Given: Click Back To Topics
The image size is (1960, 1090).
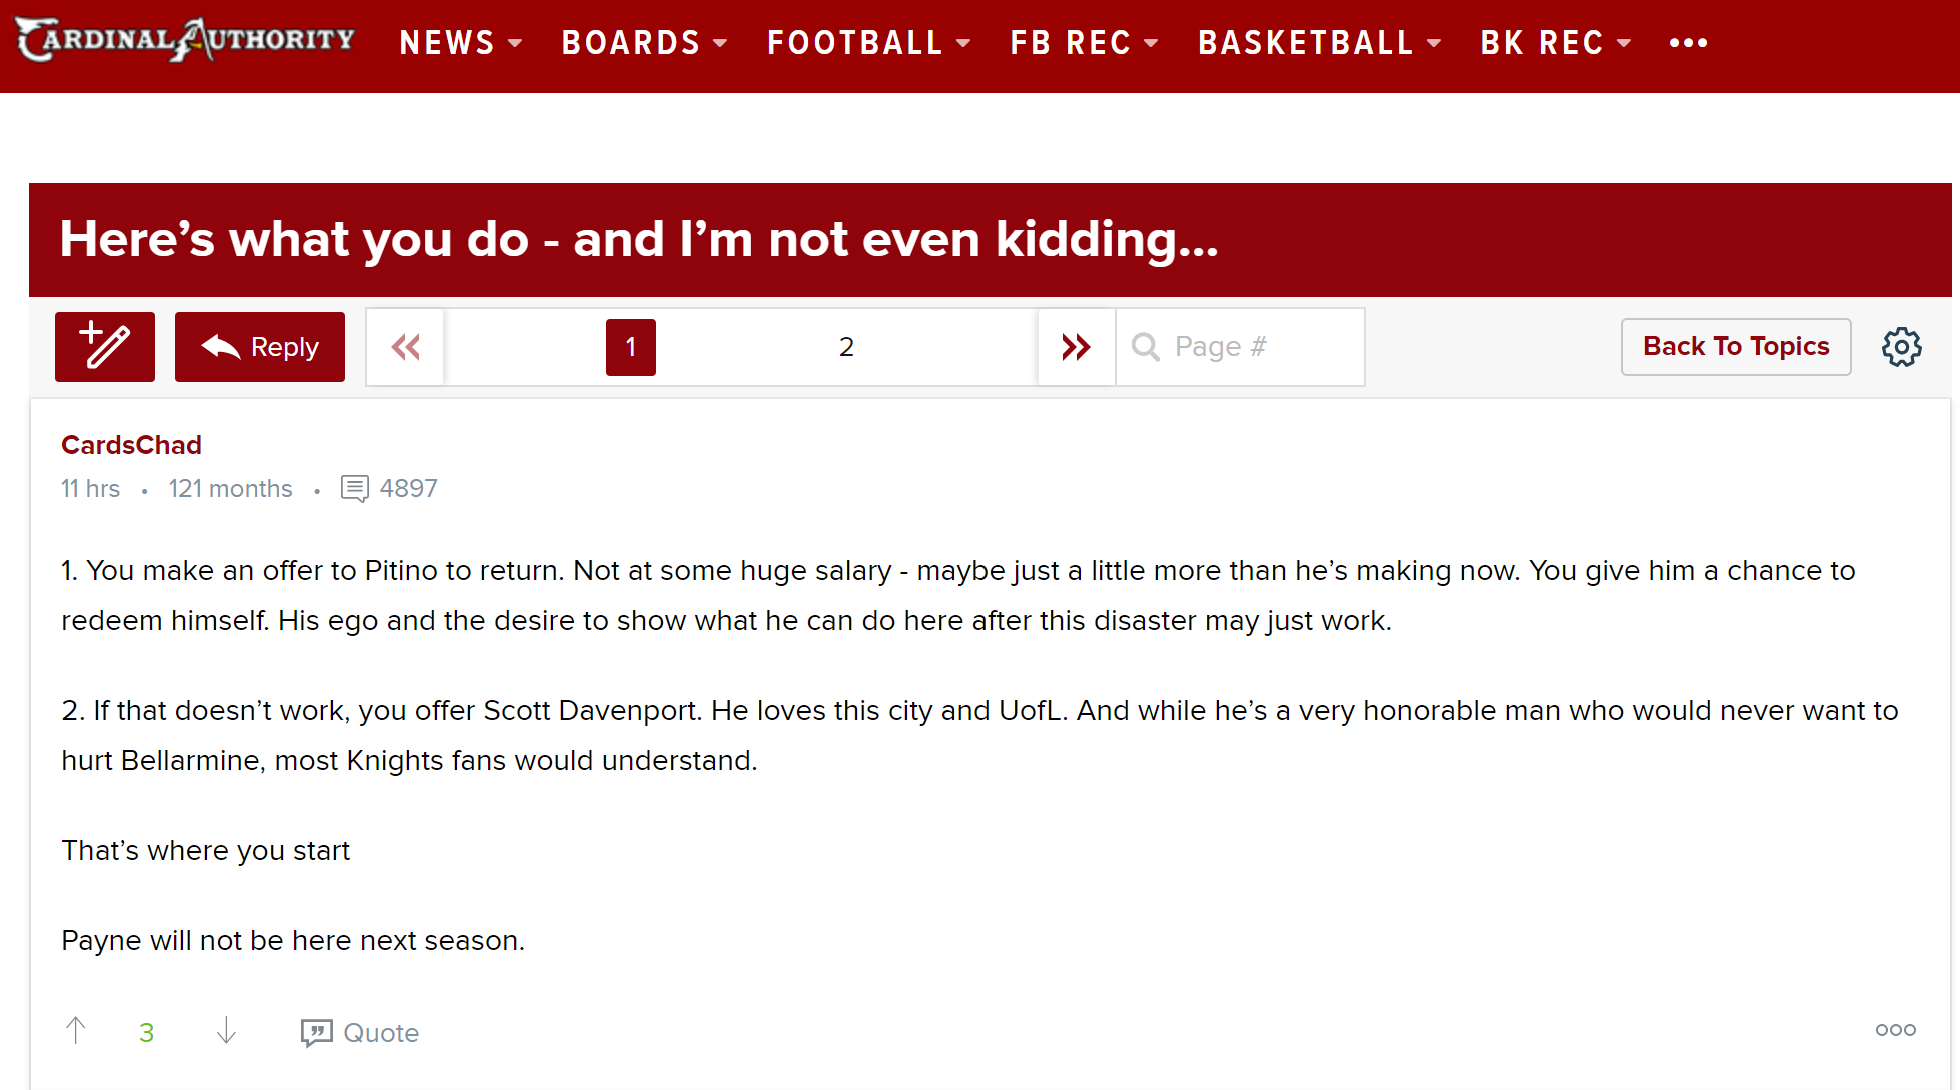Looking at the screenshot, I should (x=1735, y=347).
